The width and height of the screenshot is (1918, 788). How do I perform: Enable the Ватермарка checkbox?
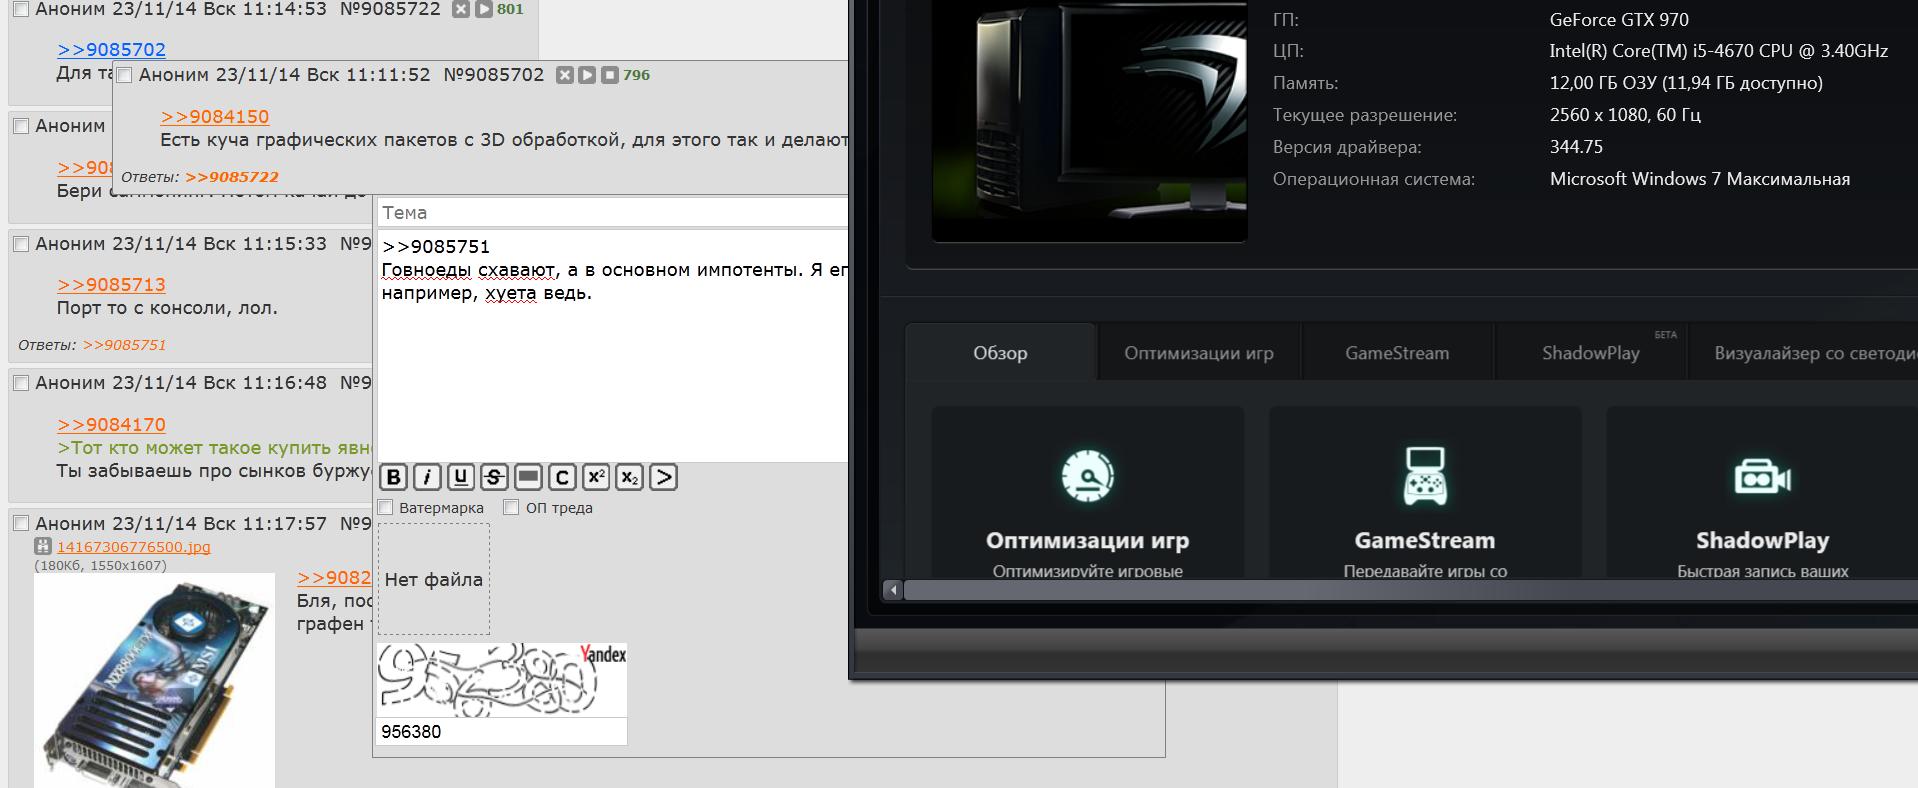386,508
